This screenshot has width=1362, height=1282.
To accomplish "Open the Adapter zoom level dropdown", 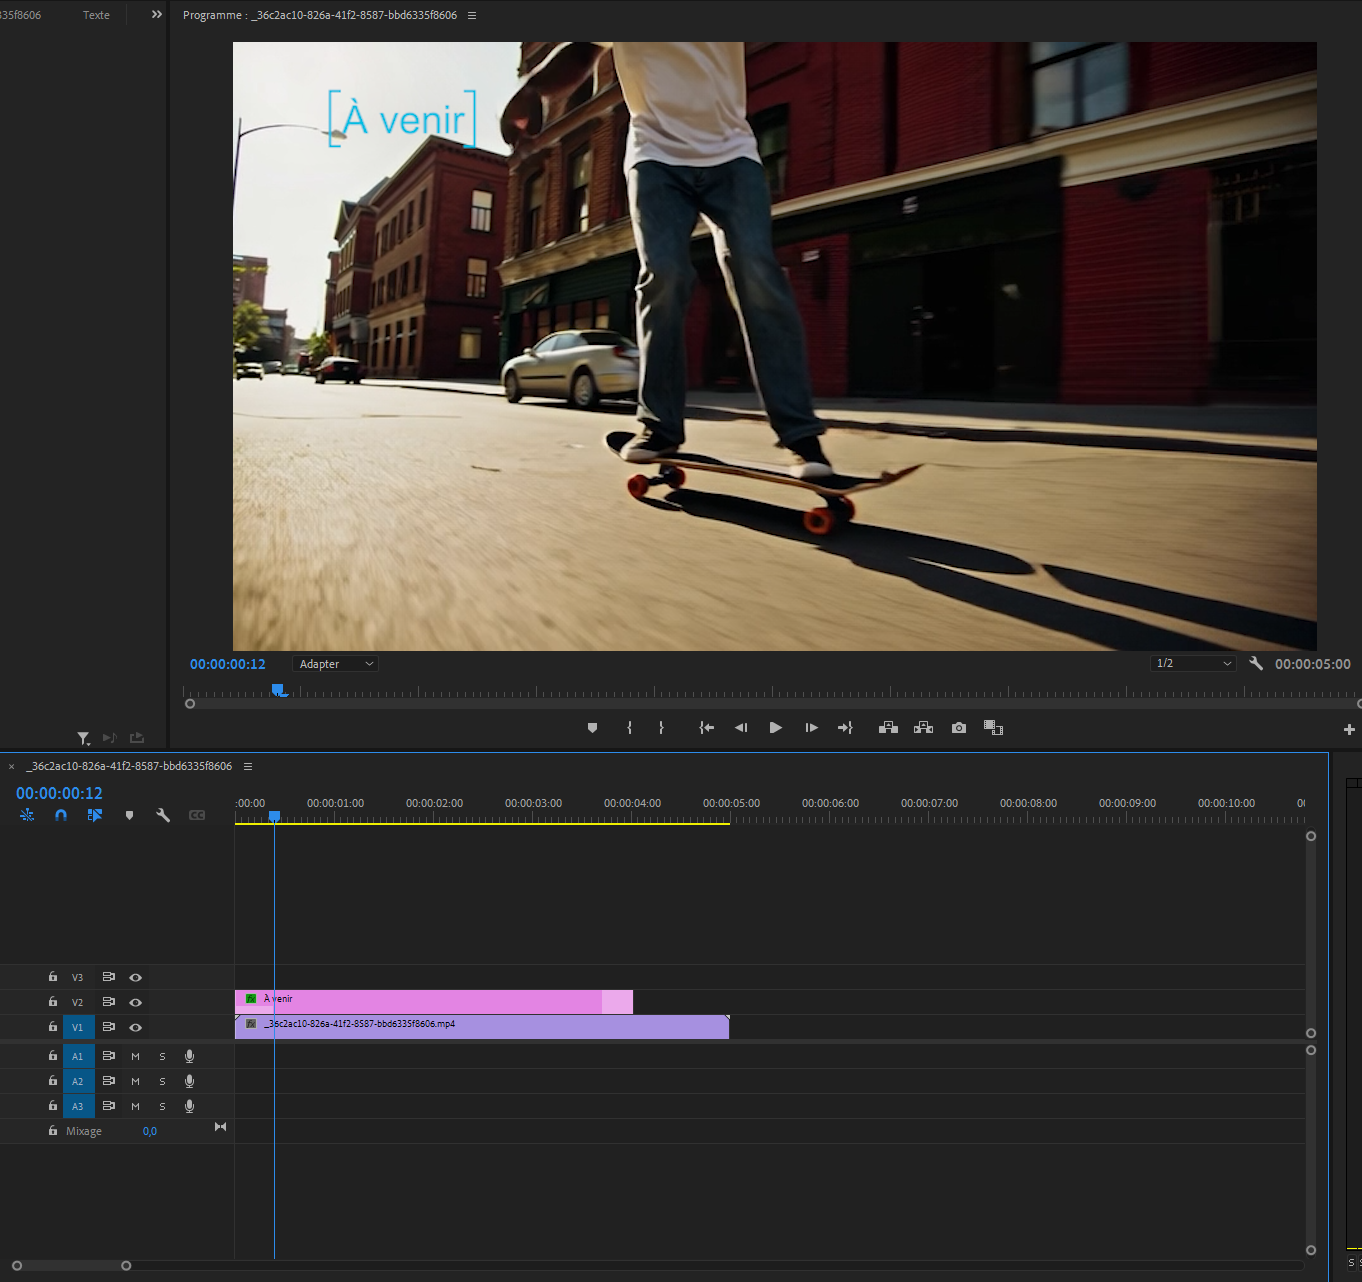I will coord(335,664).
